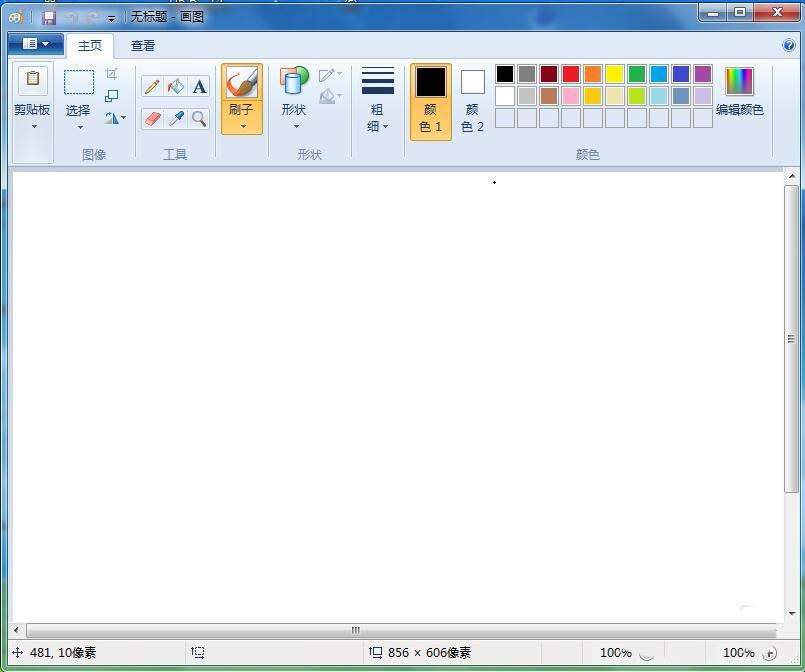Pick the red color swatch
805x672 pixels.
point(571,74)
